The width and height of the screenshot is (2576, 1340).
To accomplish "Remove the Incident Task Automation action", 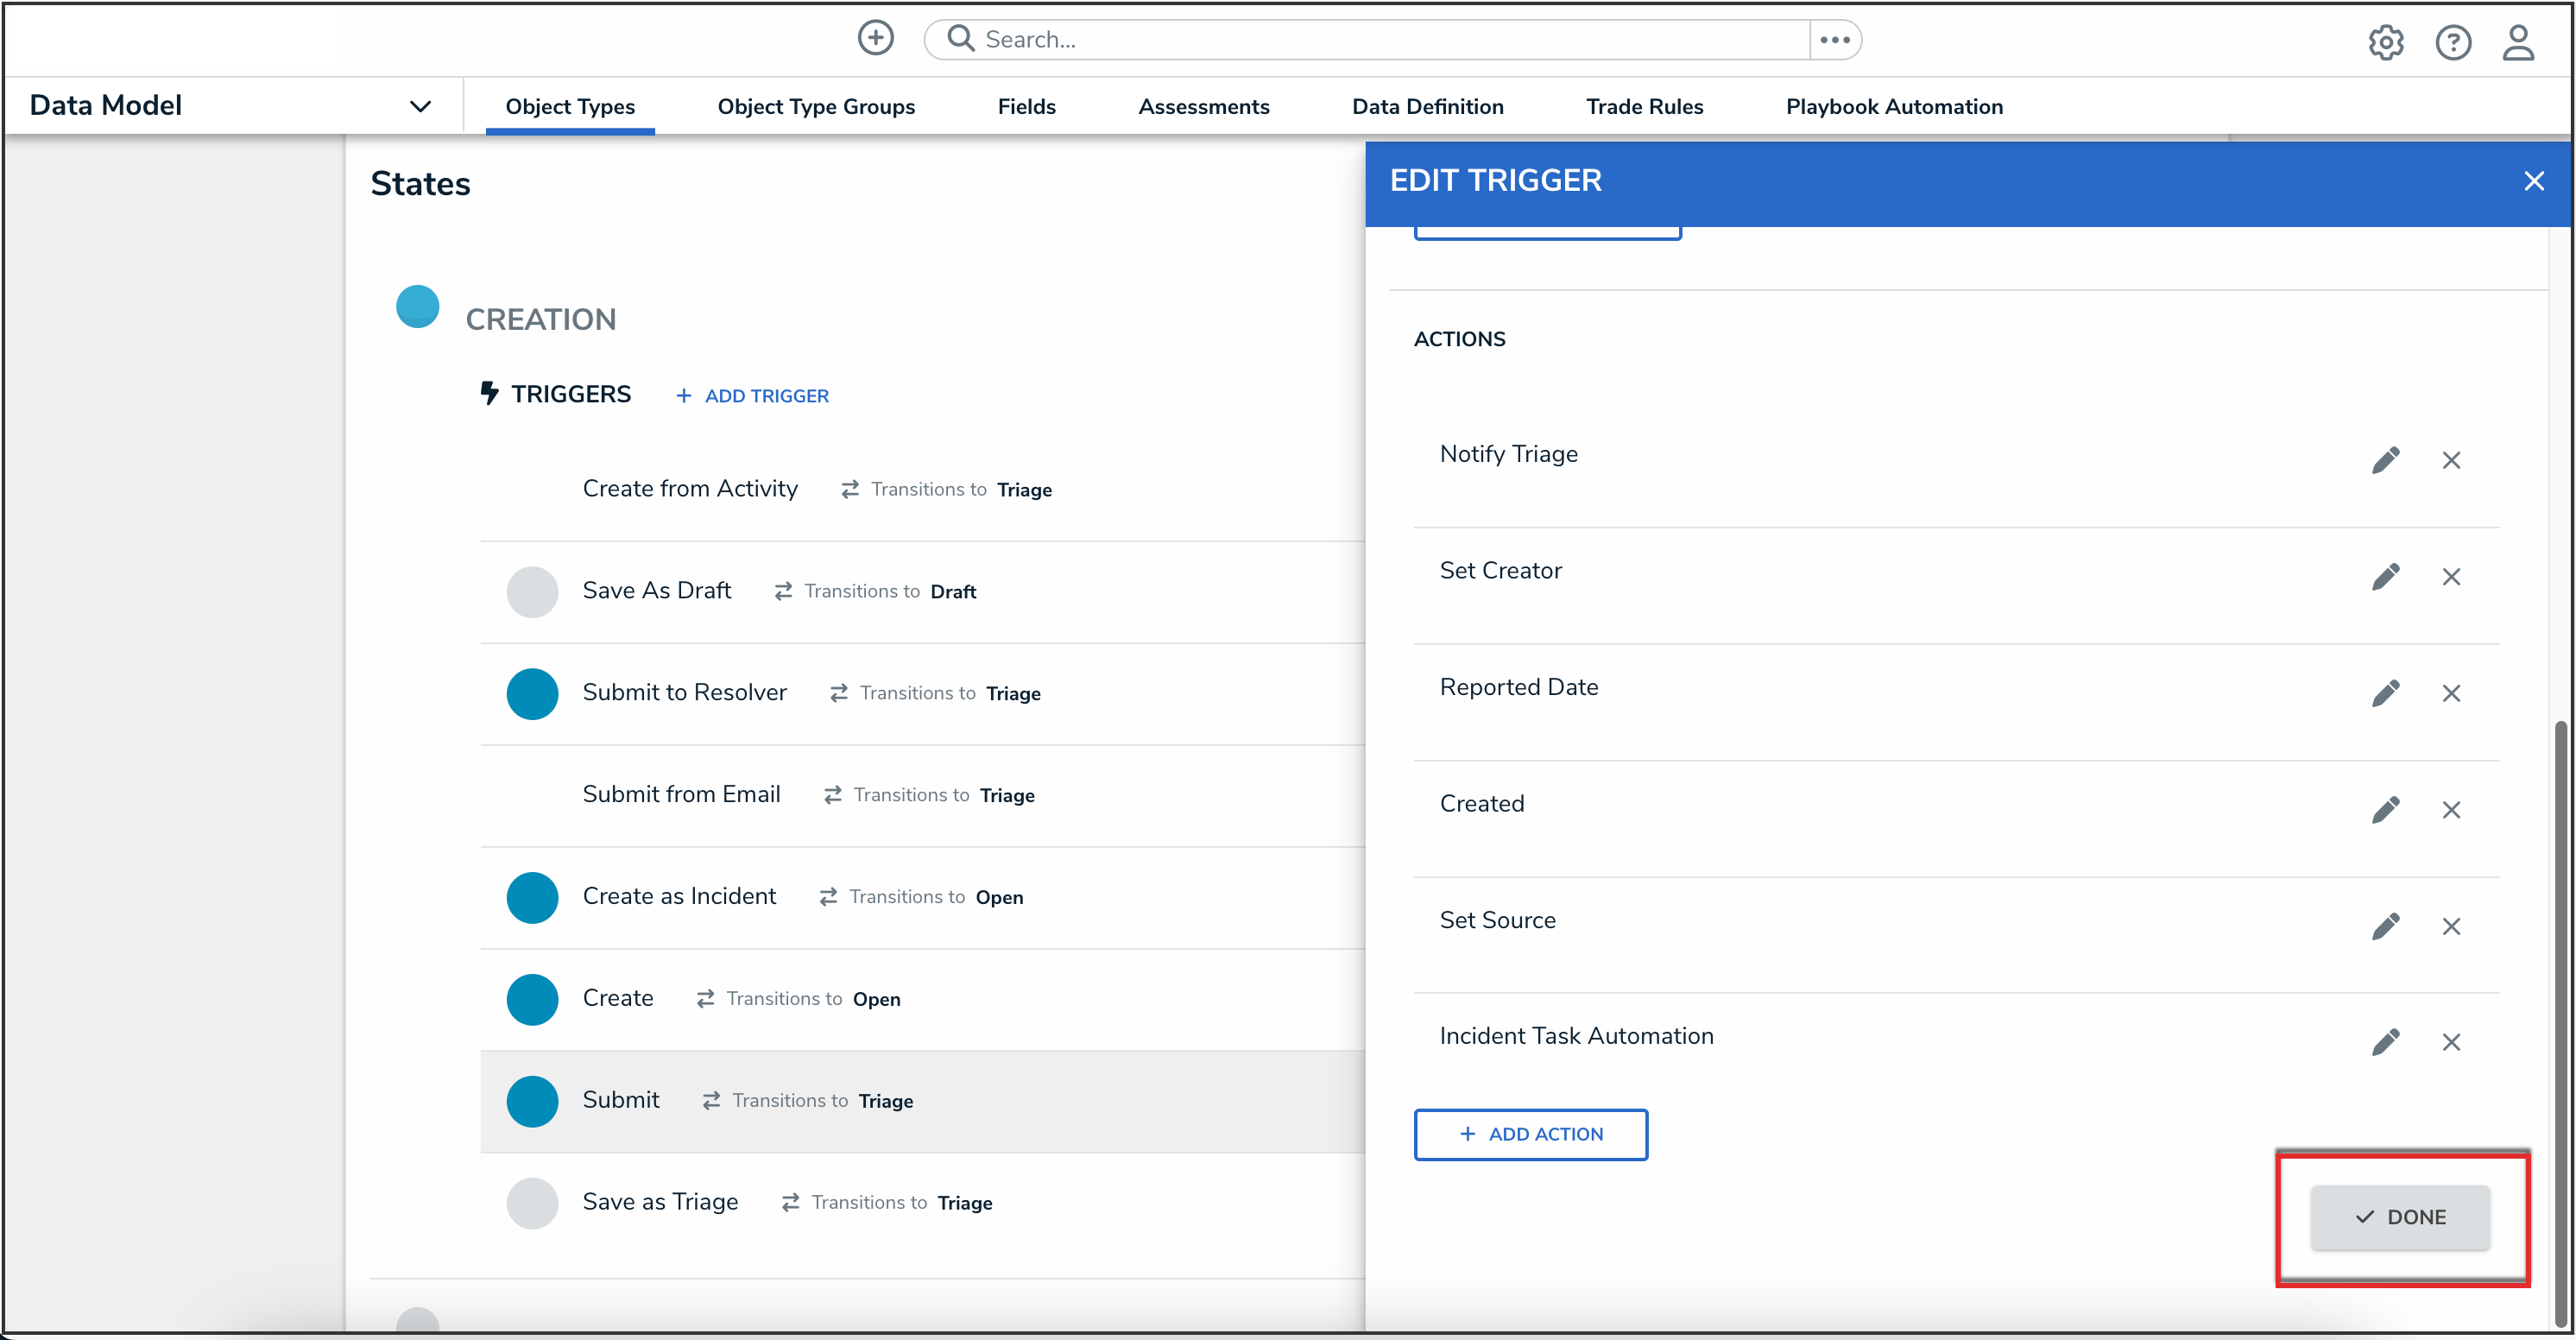I will point(2451,1042).
